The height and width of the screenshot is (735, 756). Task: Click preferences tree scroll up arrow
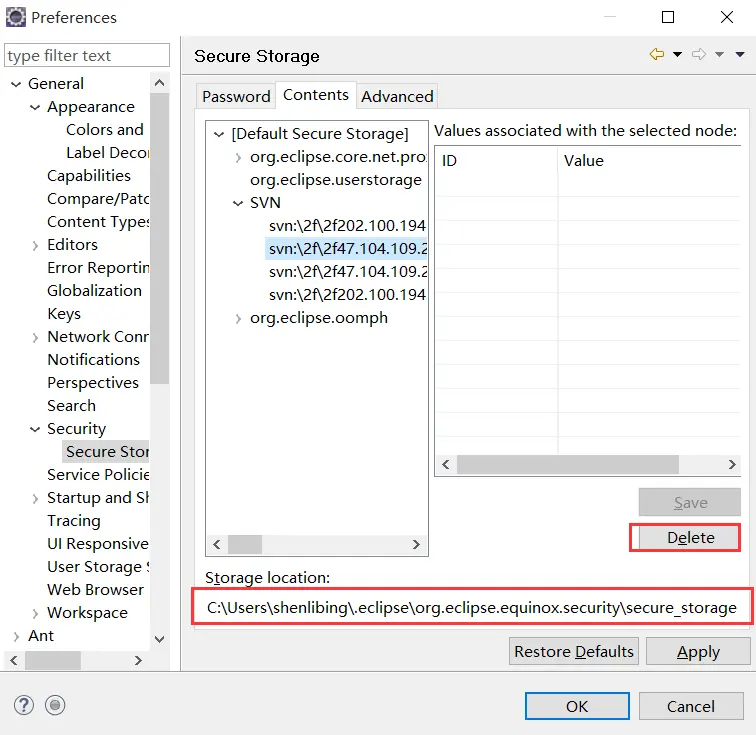pos(160,83)
